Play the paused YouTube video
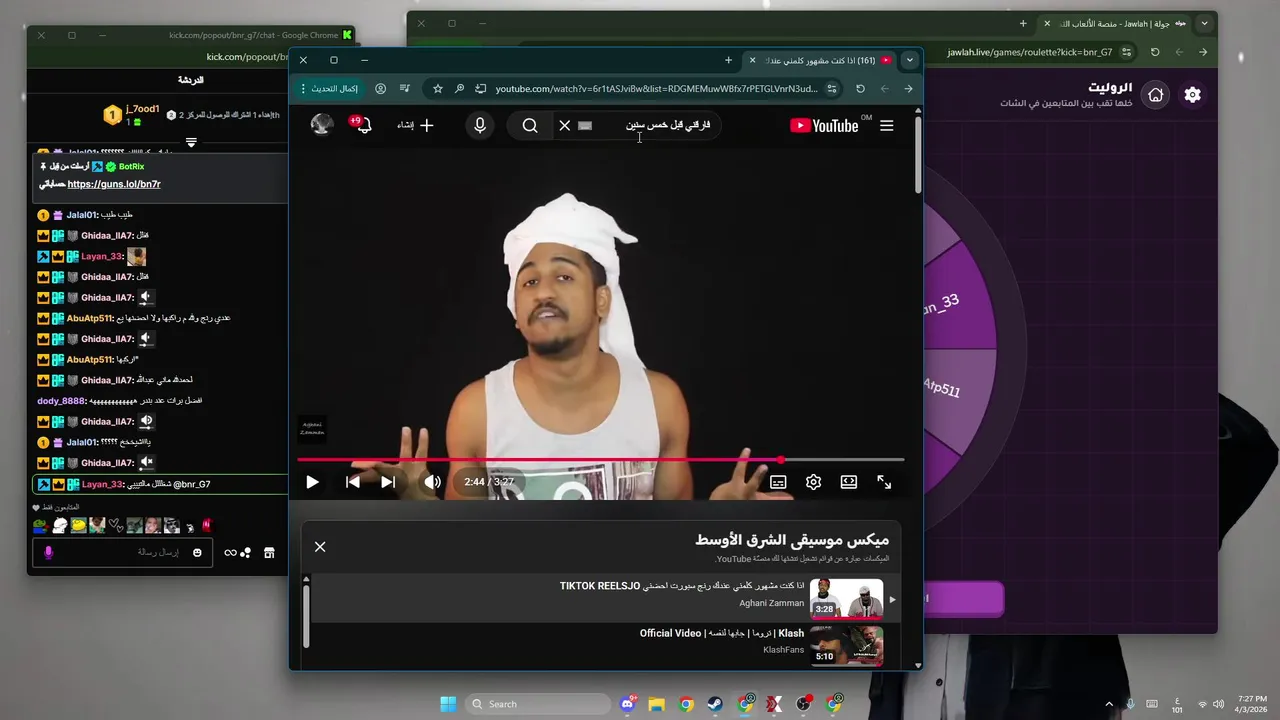 312,482
